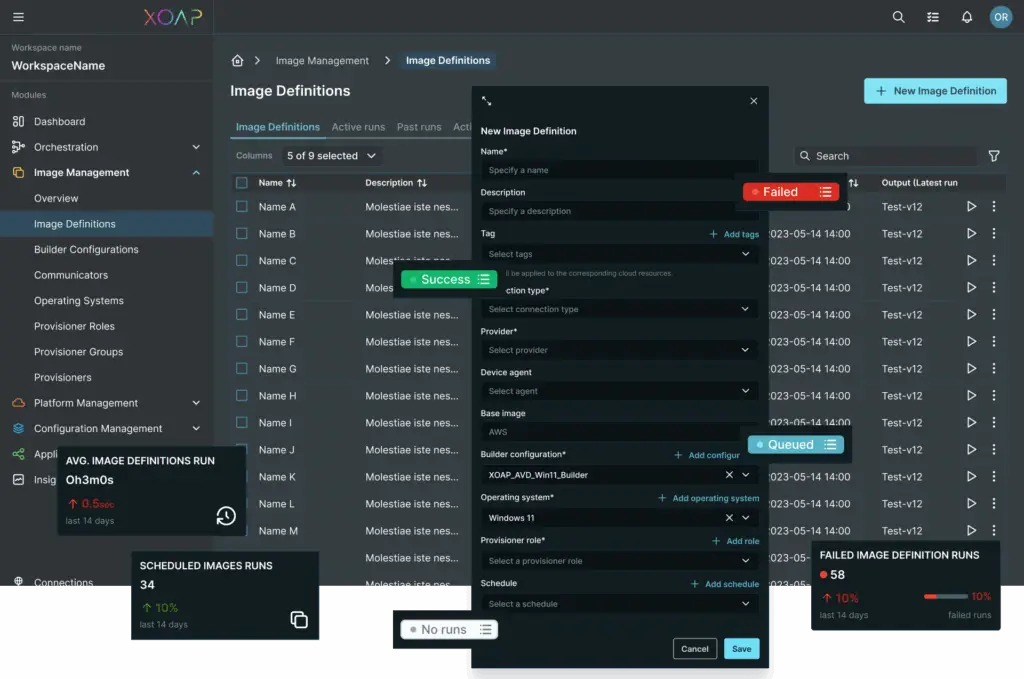The width and height of the screenshot is (1024, 679).
Task: Click the filter icon beside Search
Action: (x=993, y=156)
